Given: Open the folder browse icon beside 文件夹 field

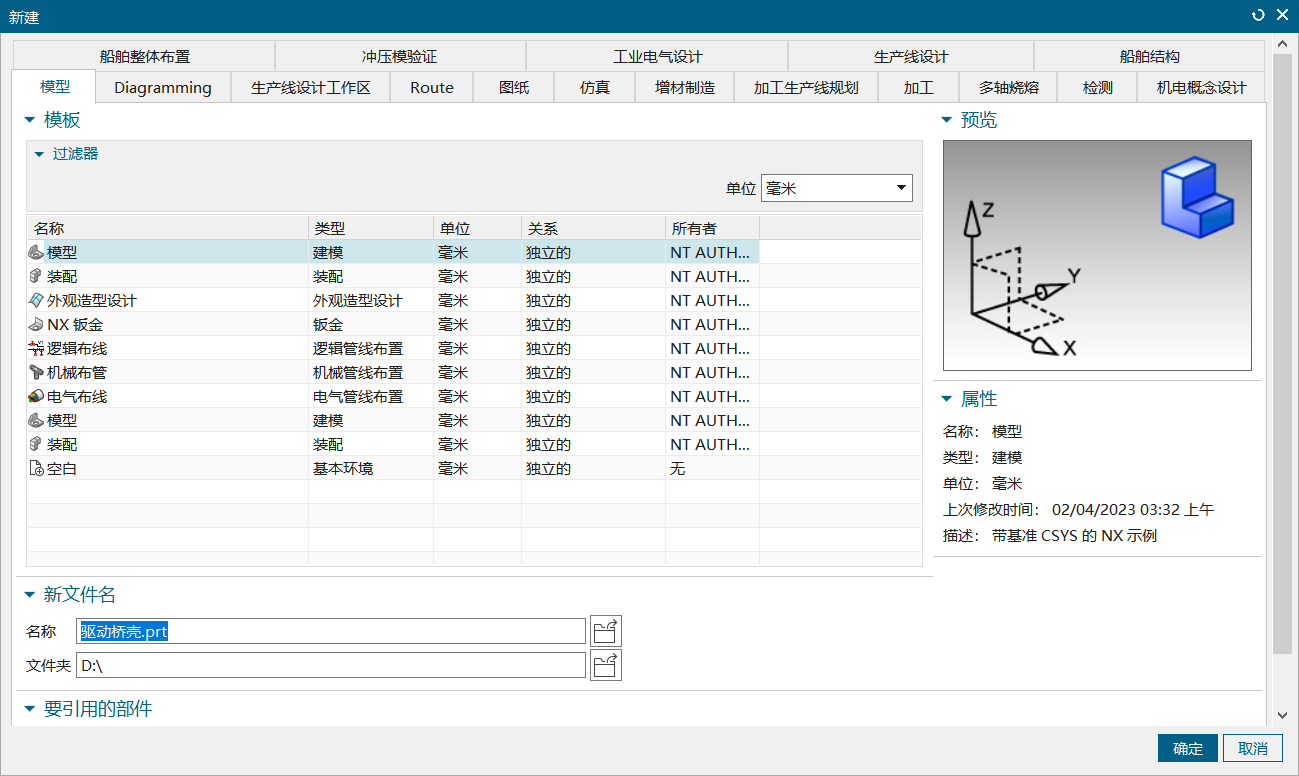Looking at the screenshot, I should click(606, 664).
